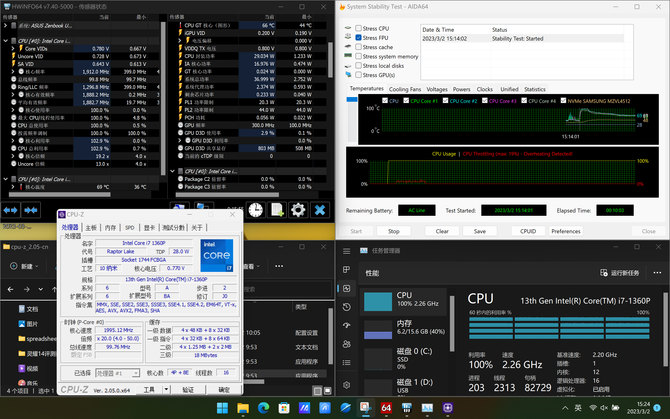Expand the Core VIDs row in HWiNFO

click(13, 49)
